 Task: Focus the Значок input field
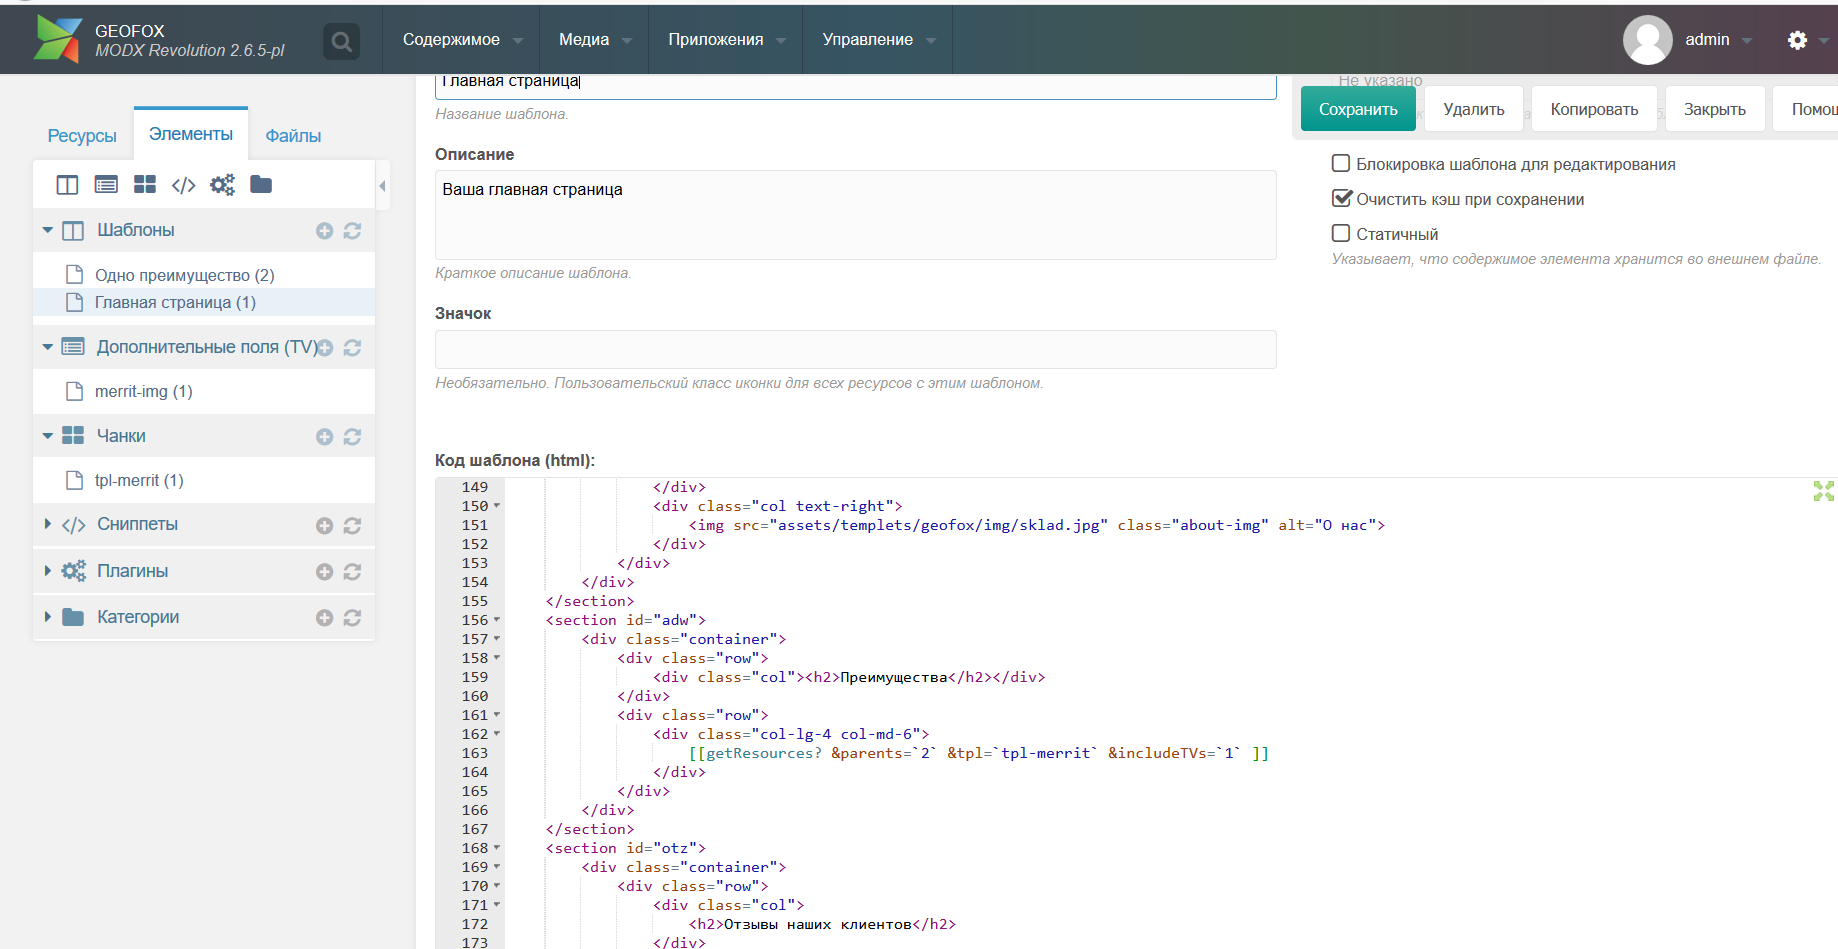856,349
